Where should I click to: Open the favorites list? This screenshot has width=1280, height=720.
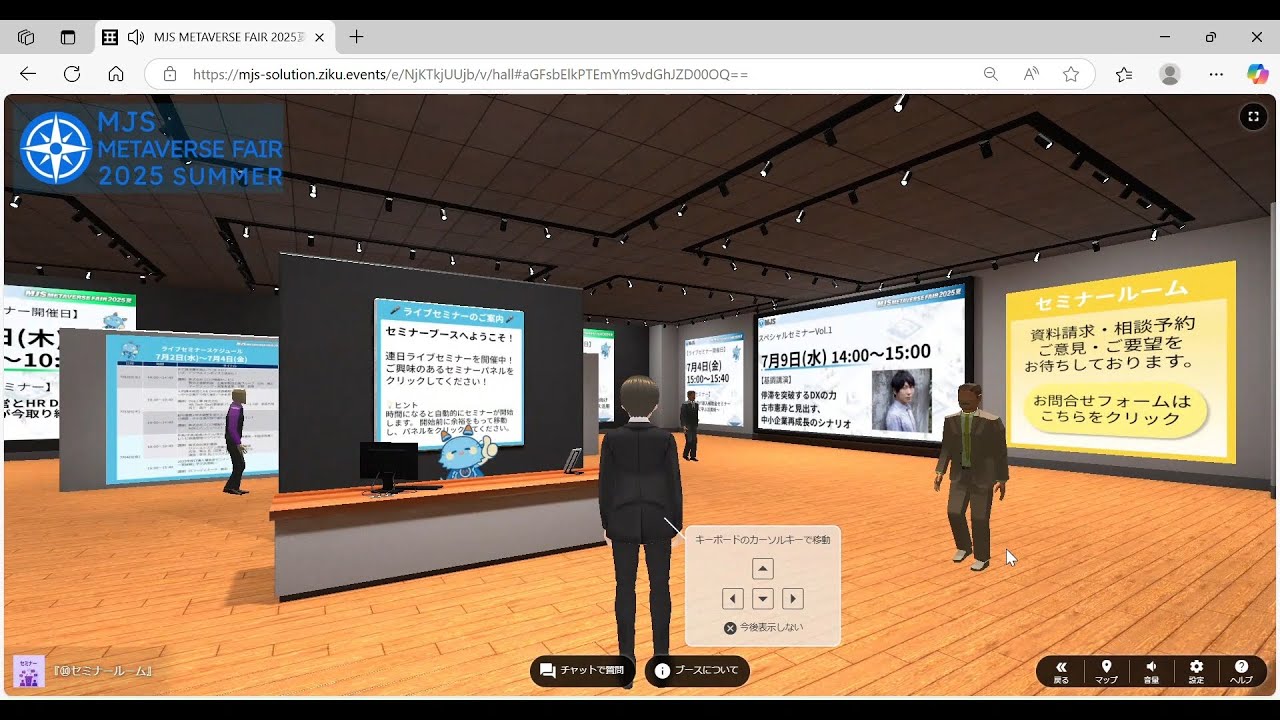(1124, 74)
